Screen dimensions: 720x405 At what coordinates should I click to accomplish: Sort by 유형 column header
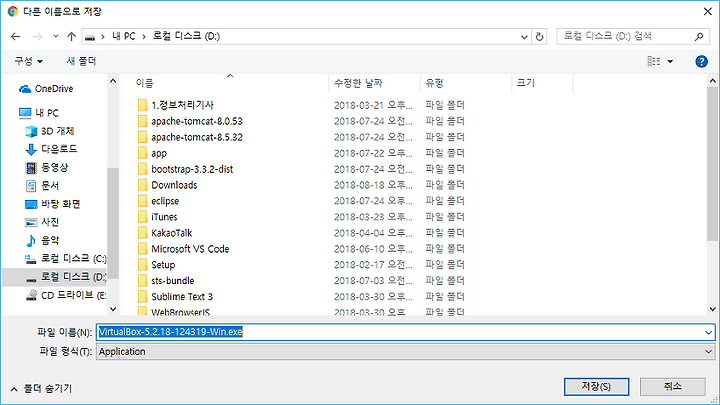pyautogui.click(x=434, y=83)
